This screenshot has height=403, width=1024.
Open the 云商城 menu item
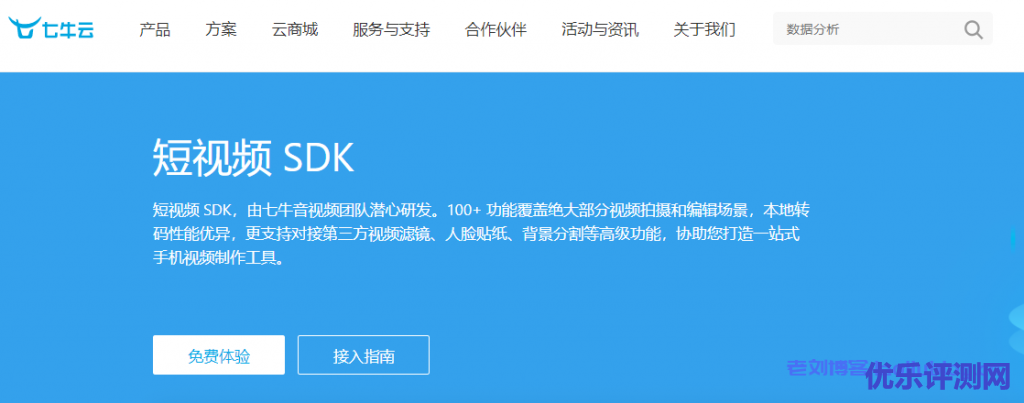click(295, 29)
